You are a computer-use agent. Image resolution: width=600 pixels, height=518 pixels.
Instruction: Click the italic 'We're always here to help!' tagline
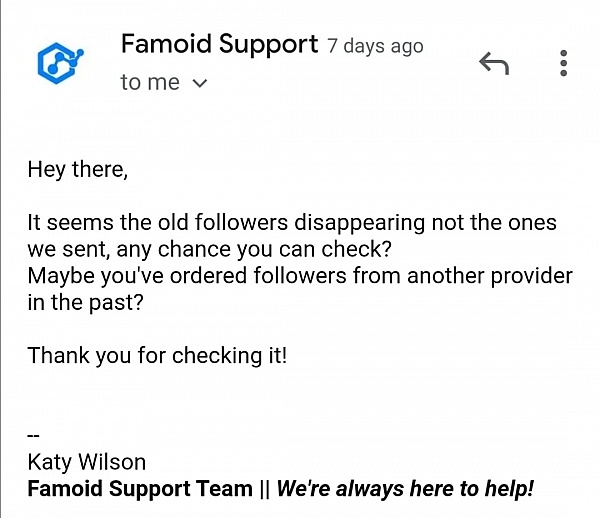(405, 489)
